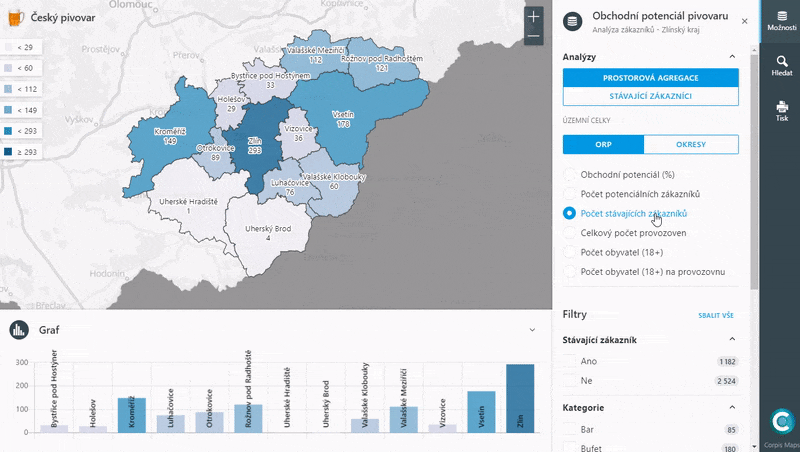Click the 1 182 count badge for Ano
Viewport: 800px width, 452px height.
coord(727,362)
